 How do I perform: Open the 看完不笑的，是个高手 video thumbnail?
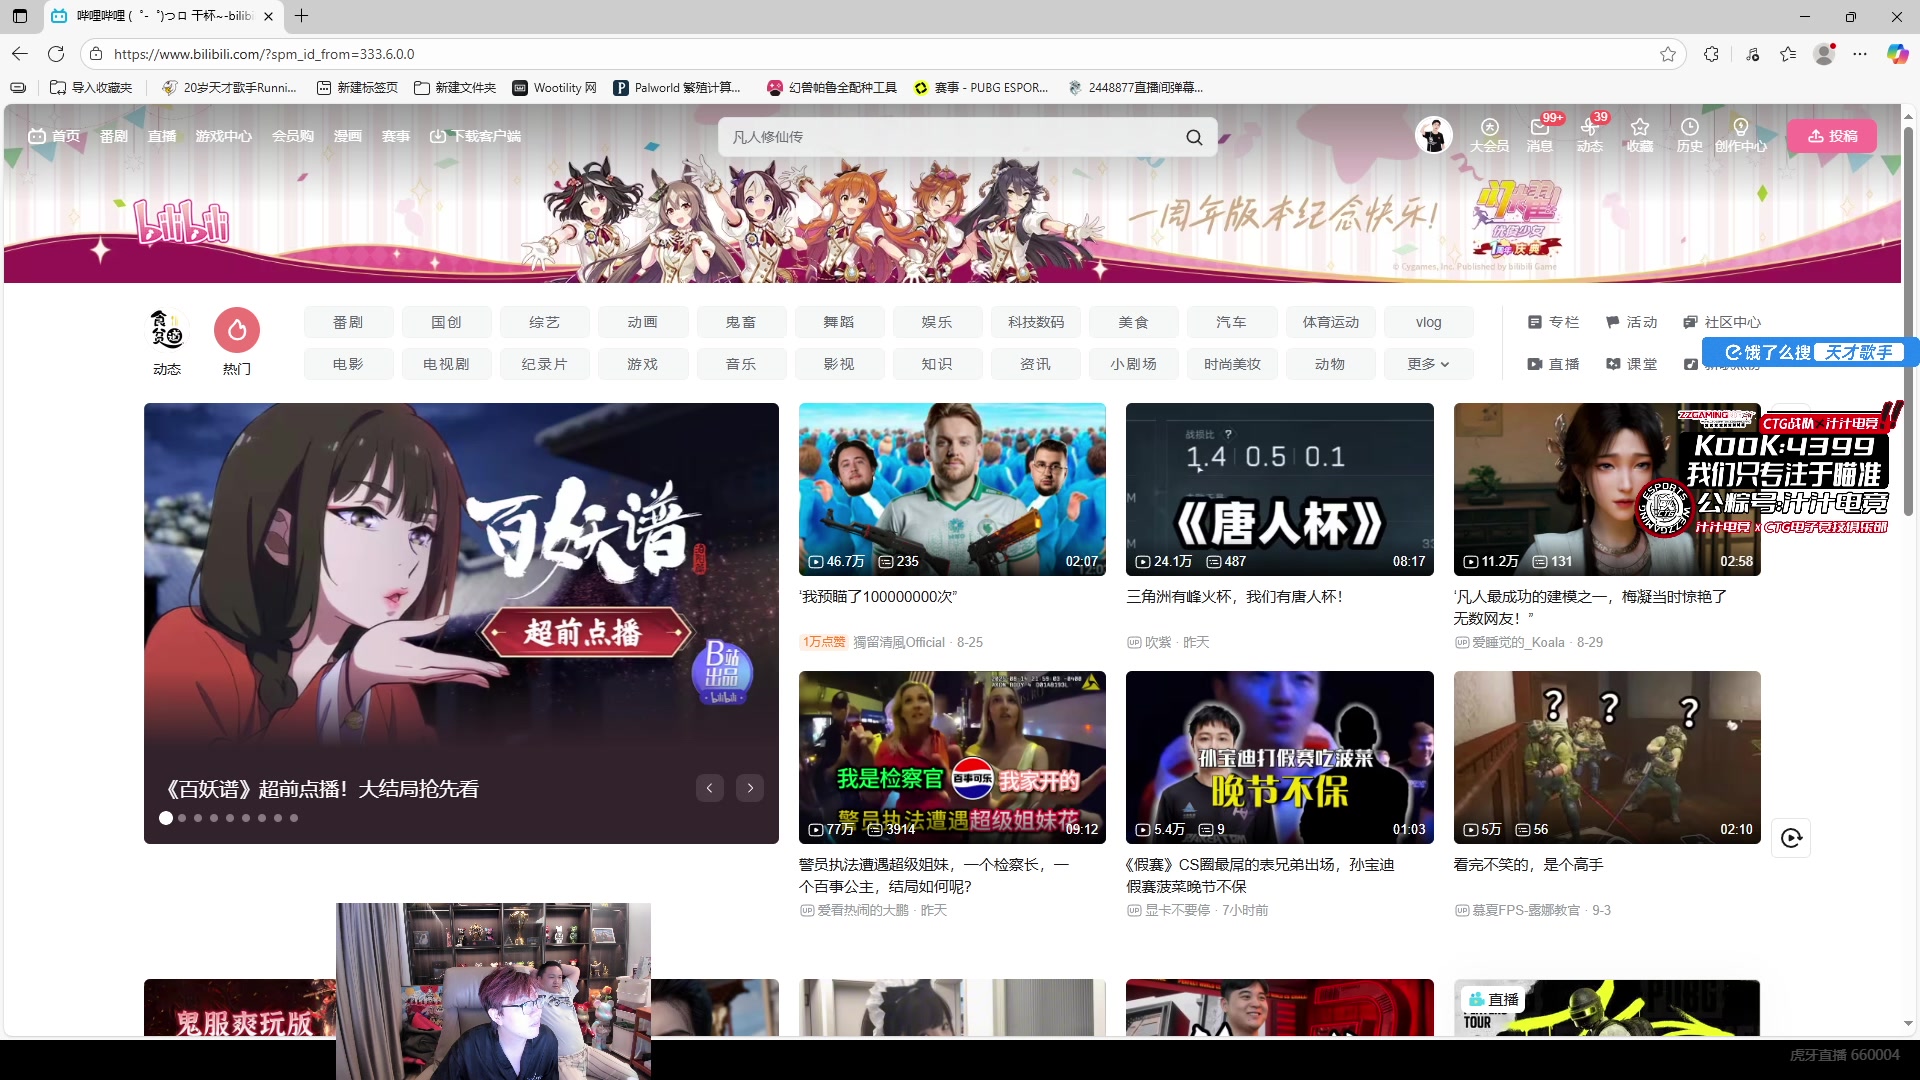coord(1607,757)
